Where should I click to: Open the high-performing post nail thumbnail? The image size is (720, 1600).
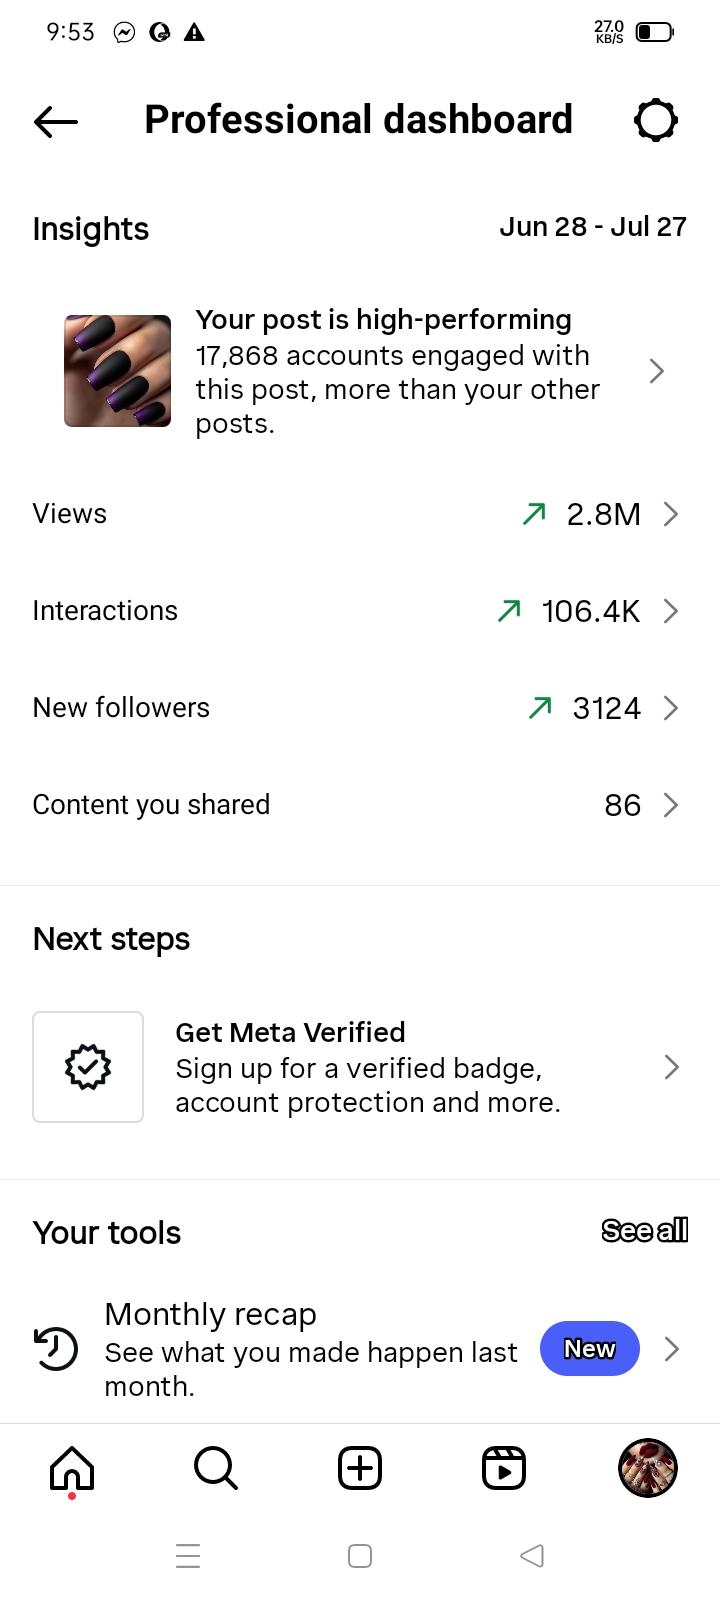(x=118, y=371)
